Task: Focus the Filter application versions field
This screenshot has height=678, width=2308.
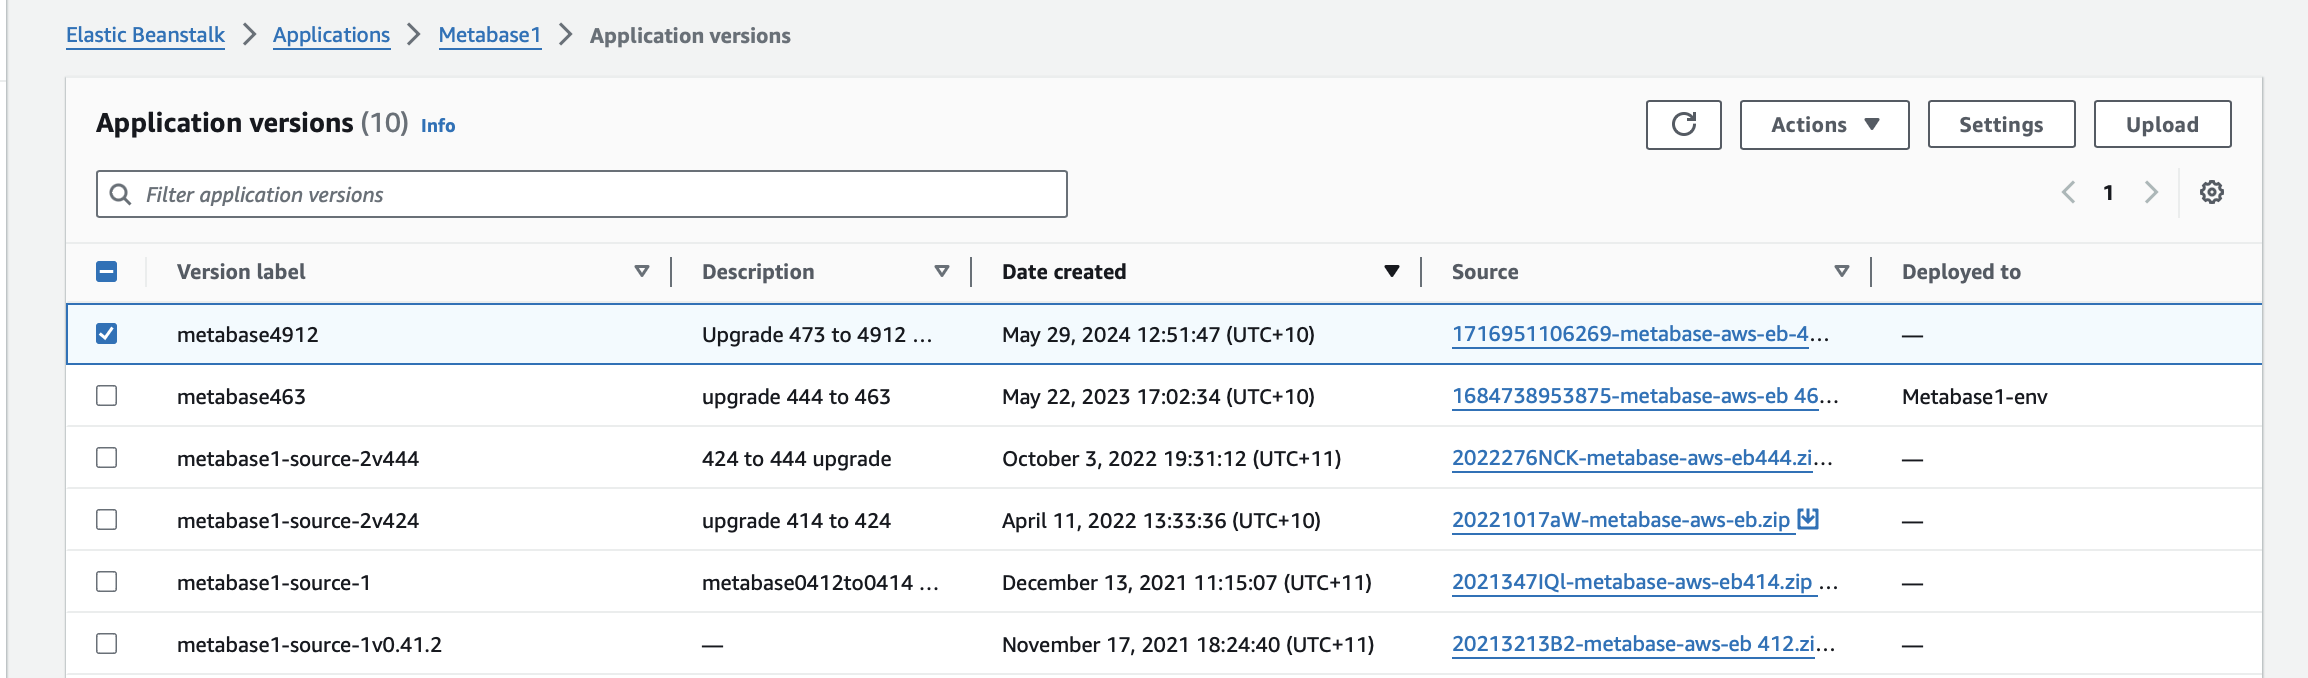Action: click(582, 194)
